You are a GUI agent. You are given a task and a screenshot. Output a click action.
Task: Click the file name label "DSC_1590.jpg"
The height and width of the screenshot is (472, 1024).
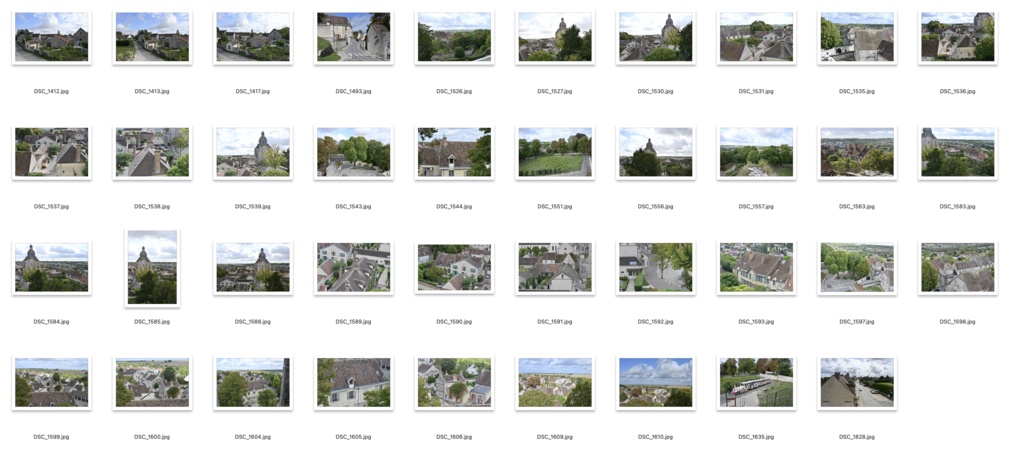click(454, 322)
